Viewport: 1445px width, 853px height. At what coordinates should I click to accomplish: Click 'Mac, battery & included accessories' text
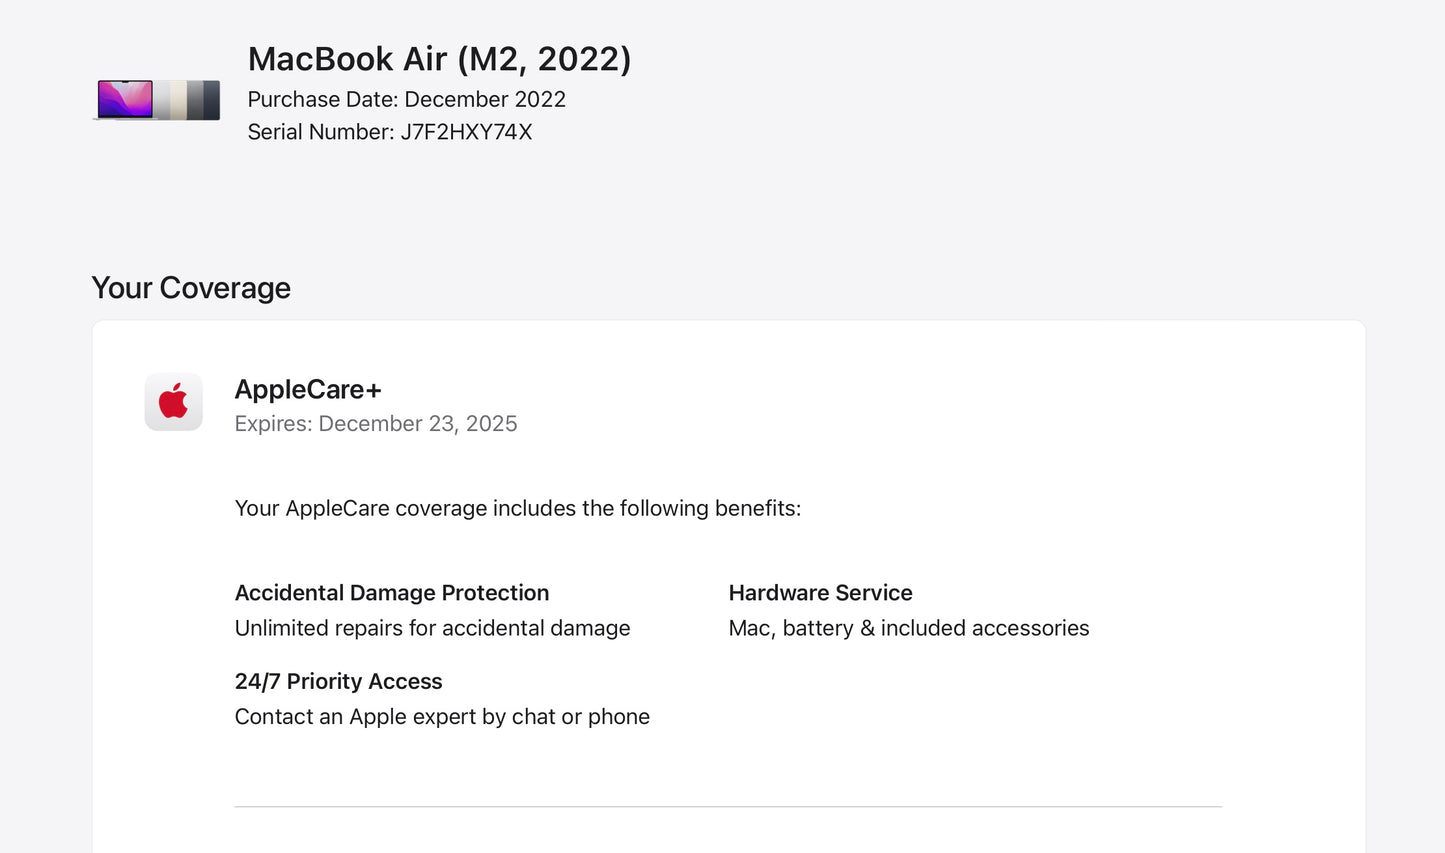[908, 628]
